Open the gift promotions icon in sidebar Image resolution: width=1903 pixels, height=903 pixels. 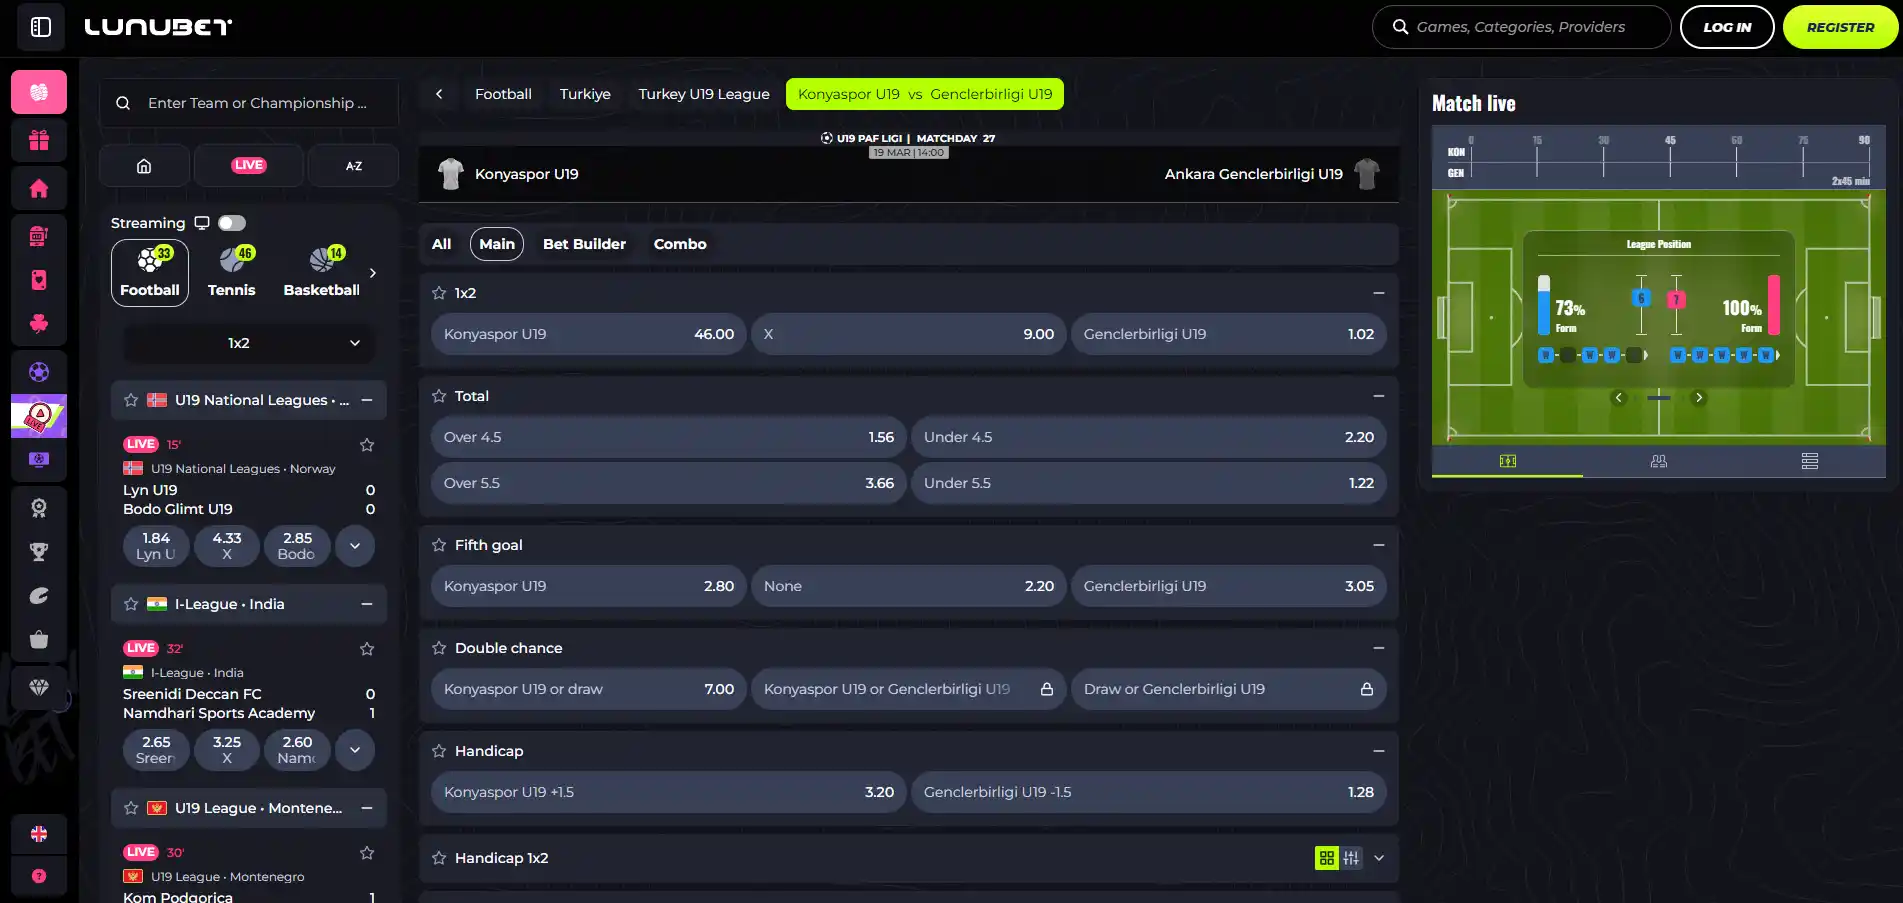[39, 140]
